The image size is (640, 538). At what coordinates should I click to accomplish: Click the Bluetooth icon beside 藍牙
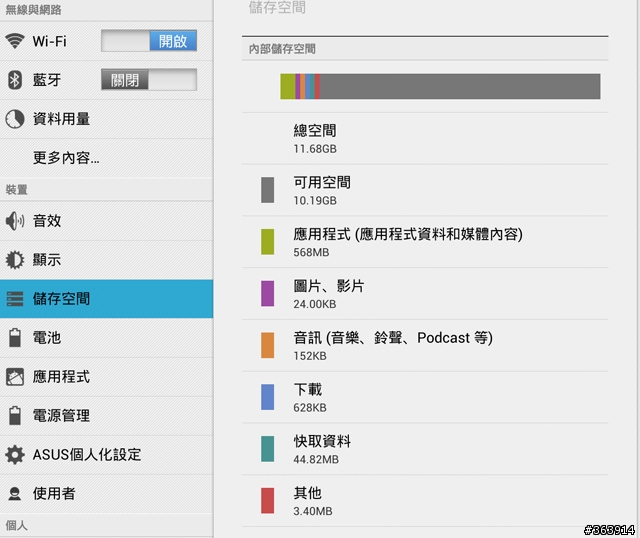pyautogui.click(x=15, y=80)
